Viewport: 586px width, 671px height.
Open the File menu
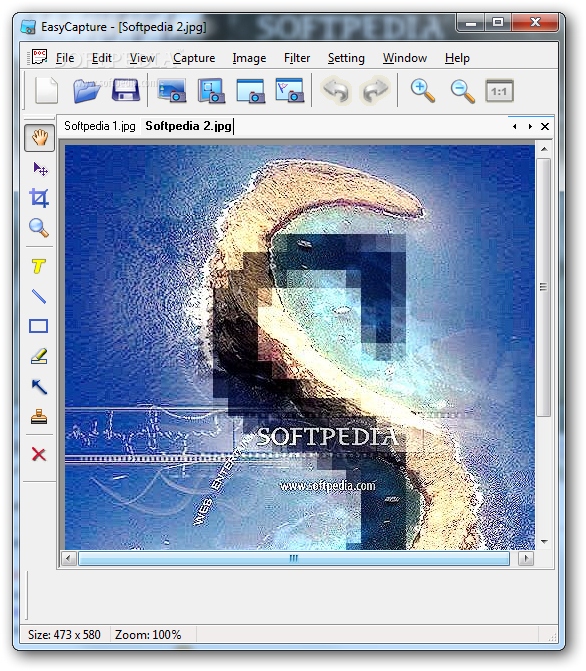(65, 58)
